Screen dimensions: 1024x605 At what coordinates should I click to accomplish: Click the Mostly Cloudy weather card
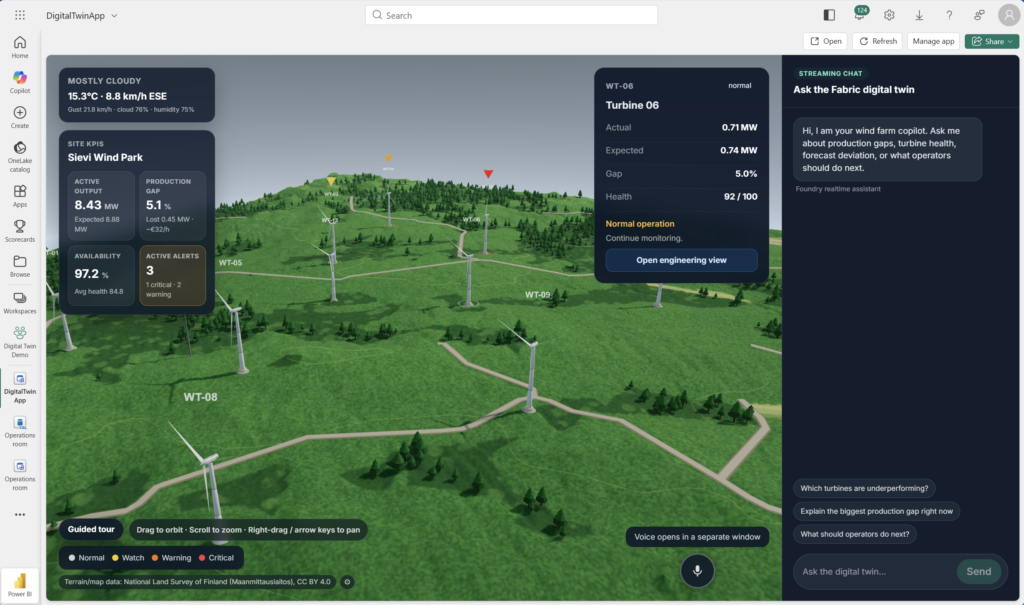[x=136, y=95]
